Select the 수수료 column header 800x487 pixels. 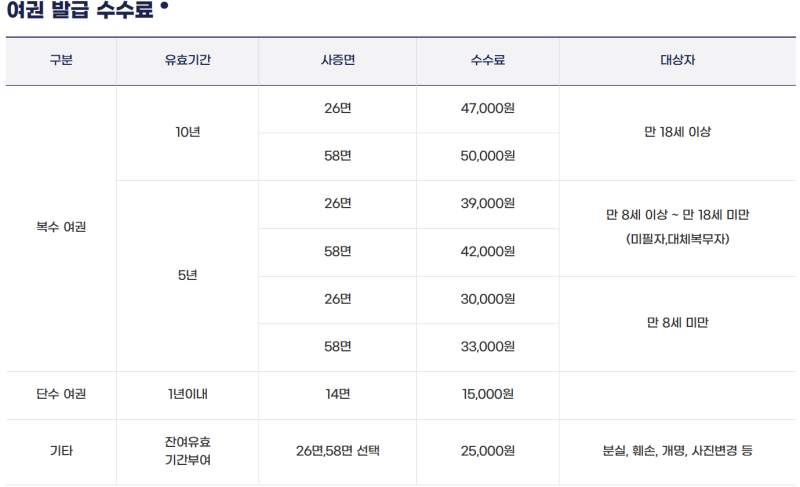pos(488,60)
